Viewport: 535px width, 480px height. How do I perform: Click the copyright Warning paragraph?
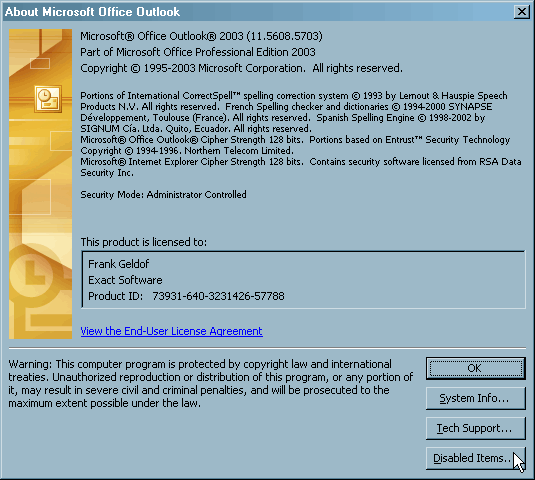[x=211, y=384]
